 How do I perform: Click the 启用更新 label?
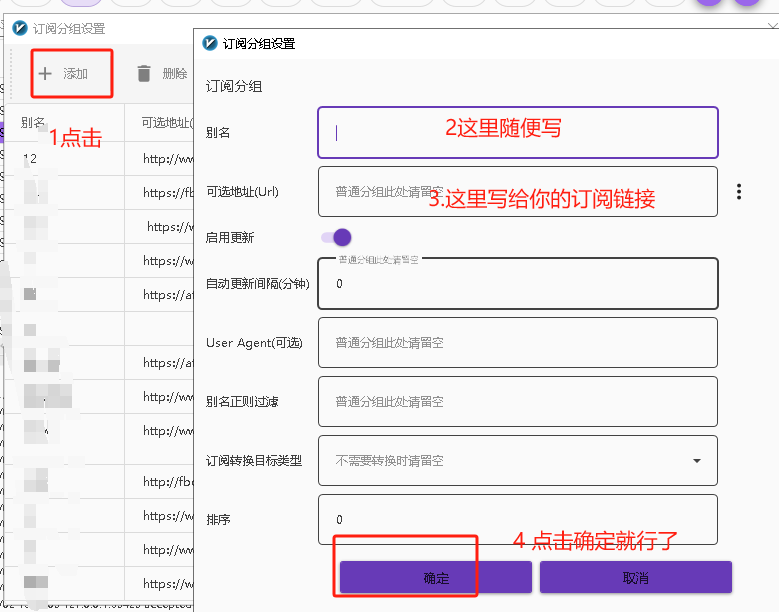point(230,237)
